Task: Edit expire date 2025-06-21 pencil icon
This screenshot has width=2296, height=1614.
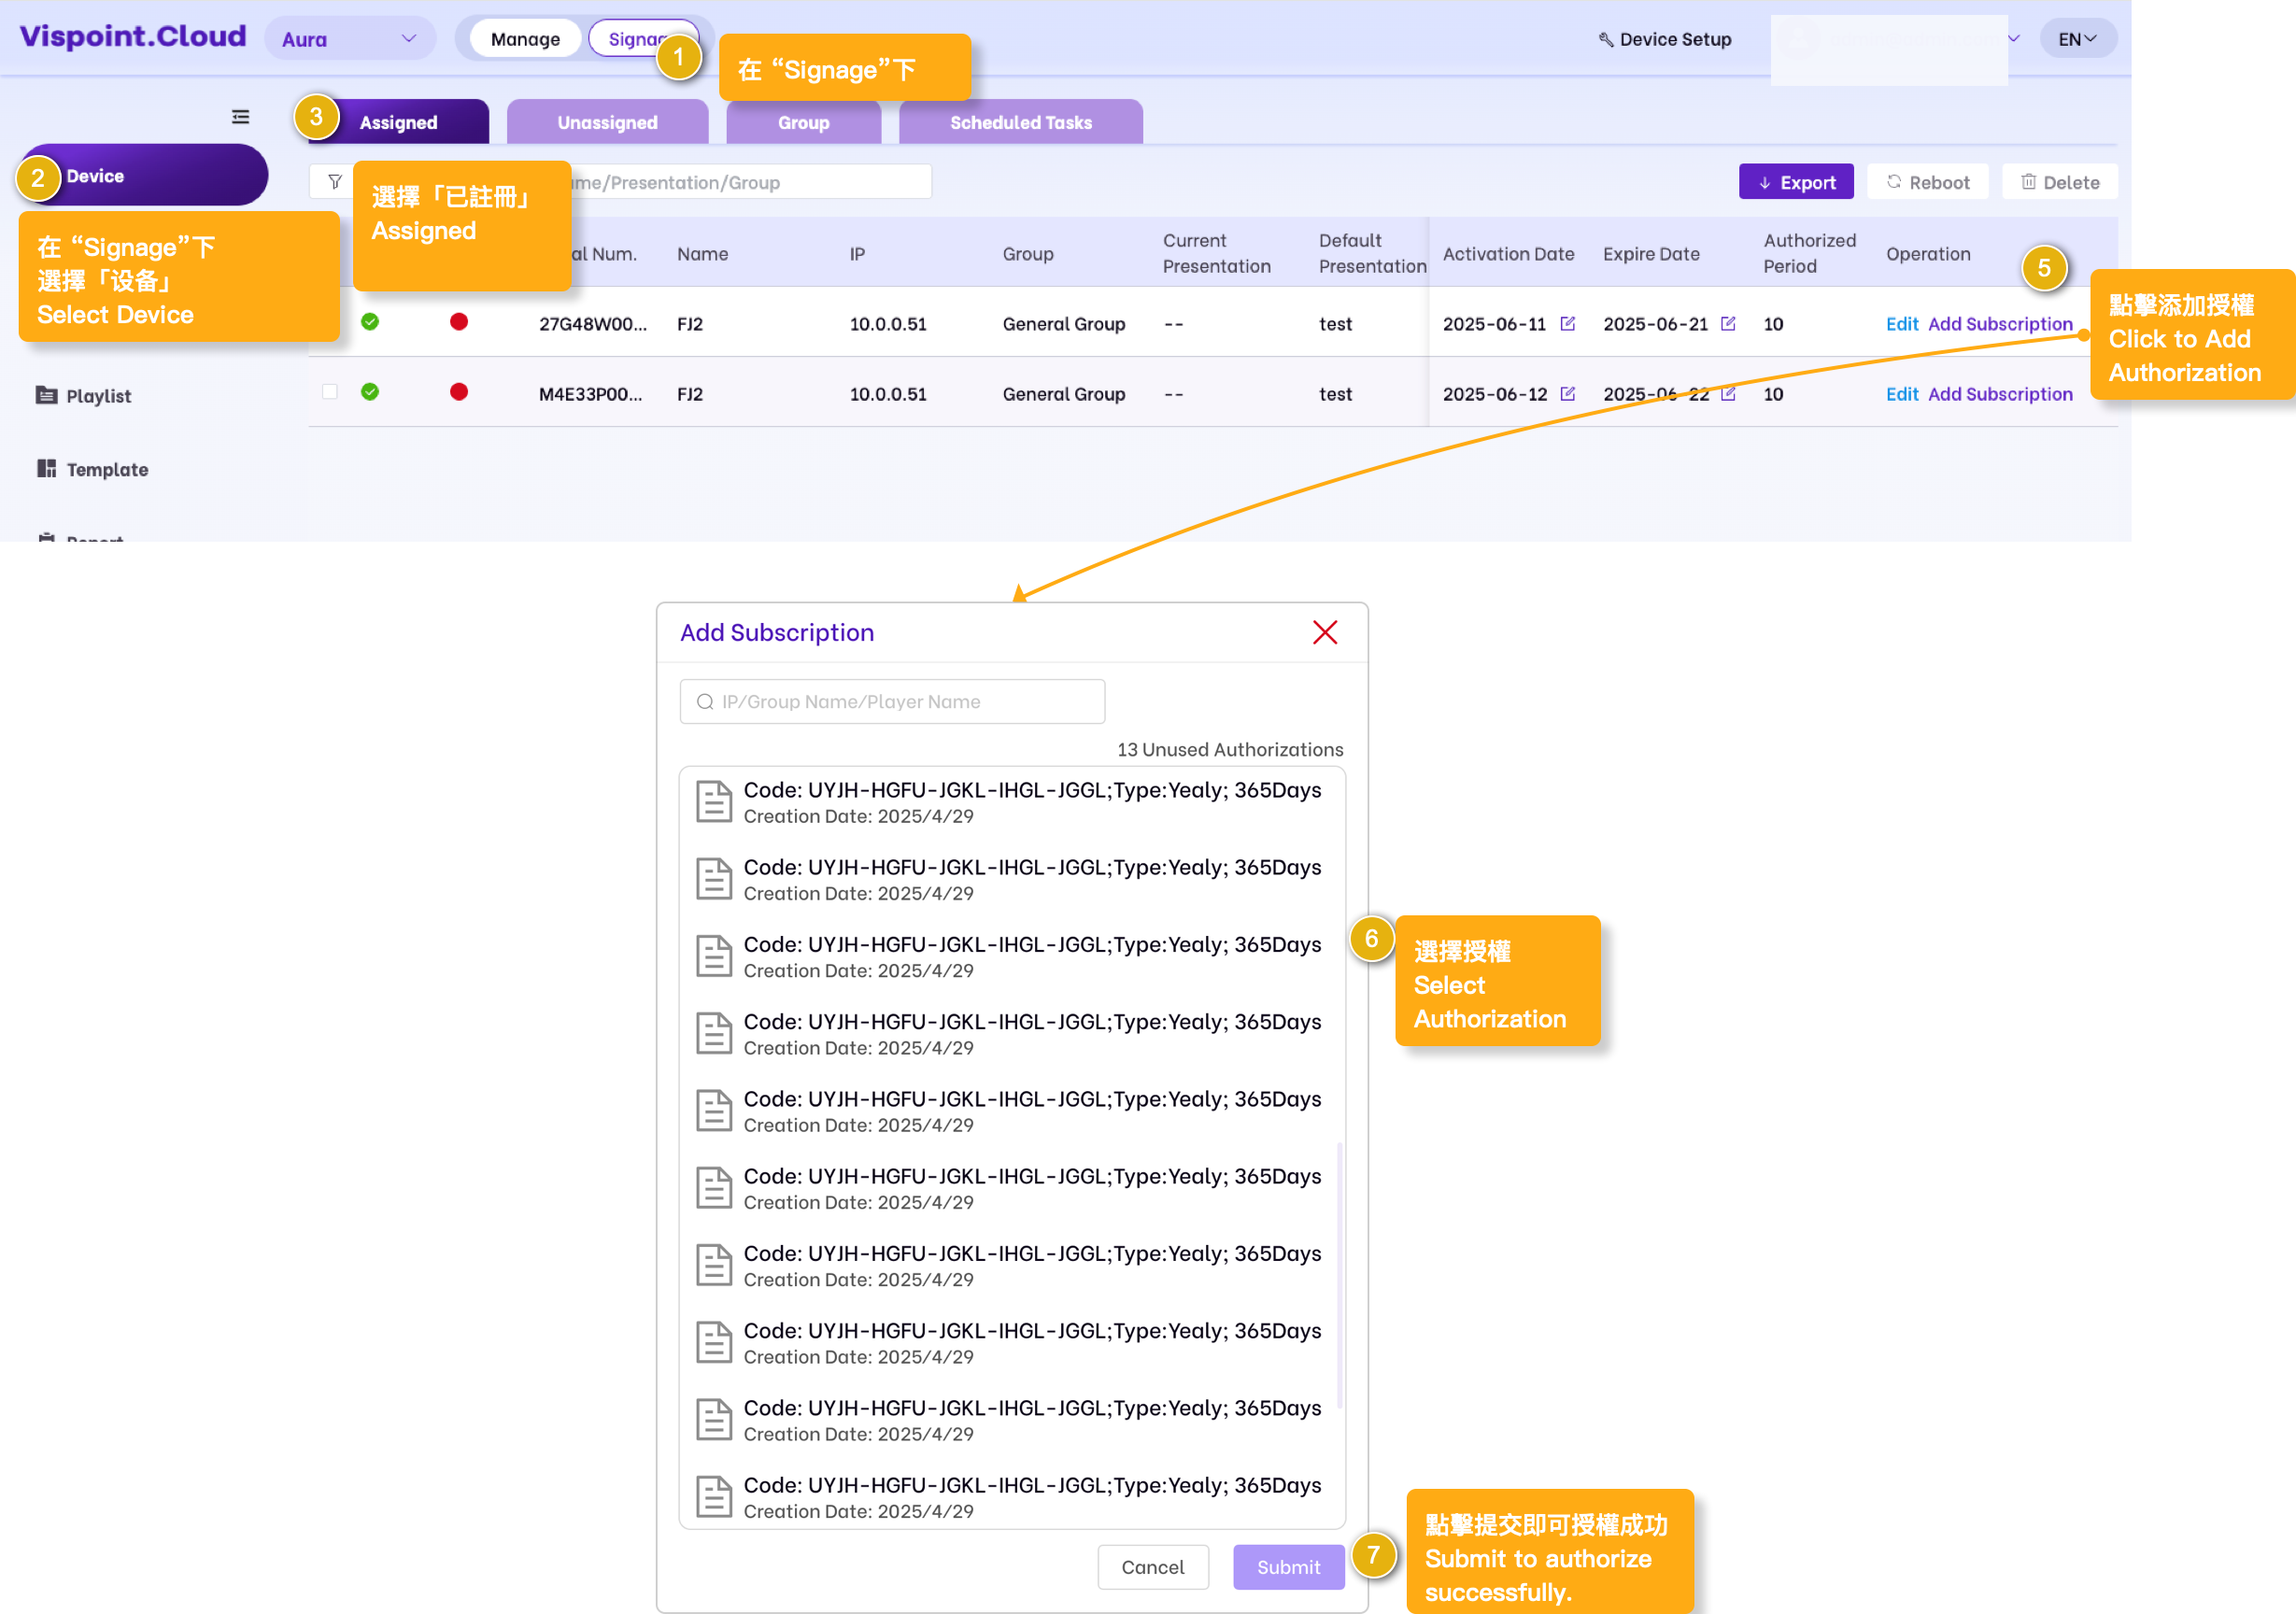Action: (x=1727, y=324)
